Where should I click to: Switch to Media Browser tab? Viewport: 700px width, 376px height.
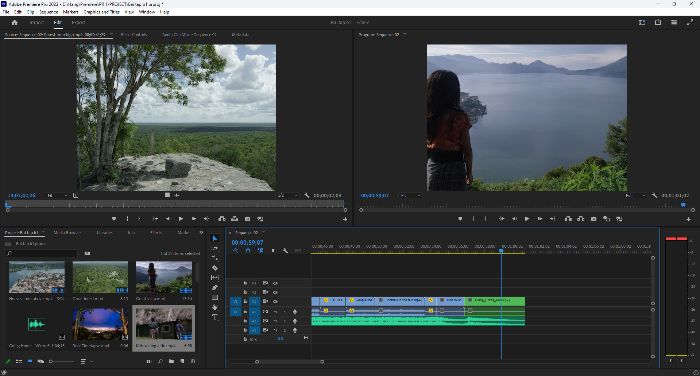[67, 233]
